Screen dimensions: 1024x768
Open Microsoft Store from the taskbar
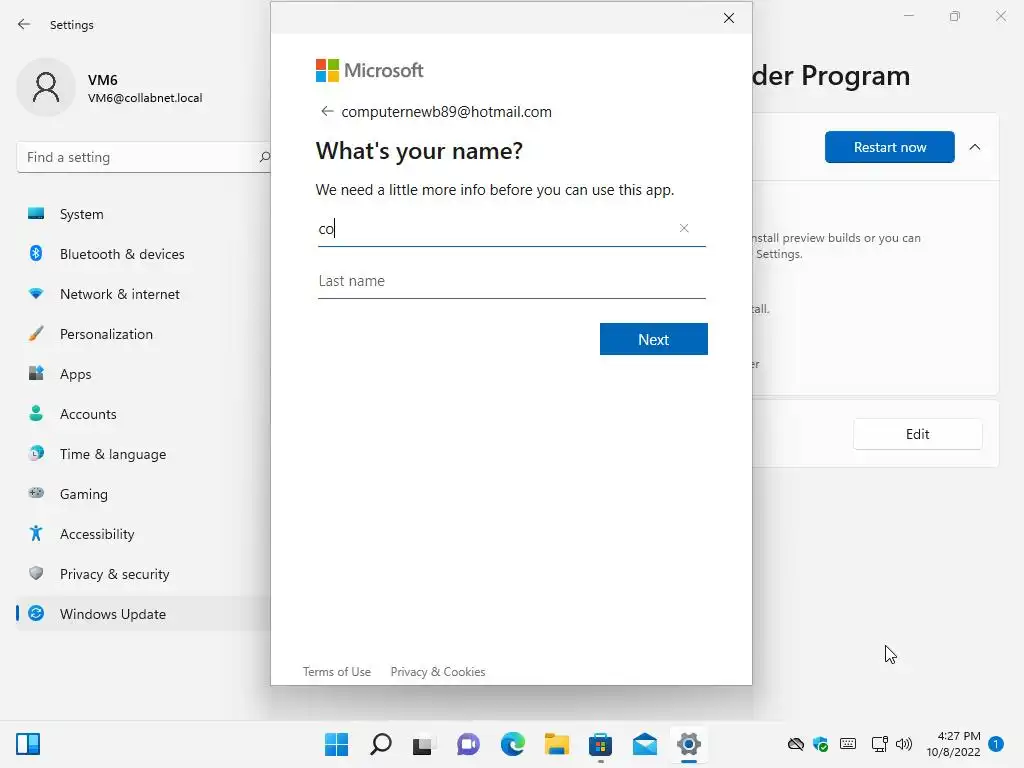(x=601, y=744)
